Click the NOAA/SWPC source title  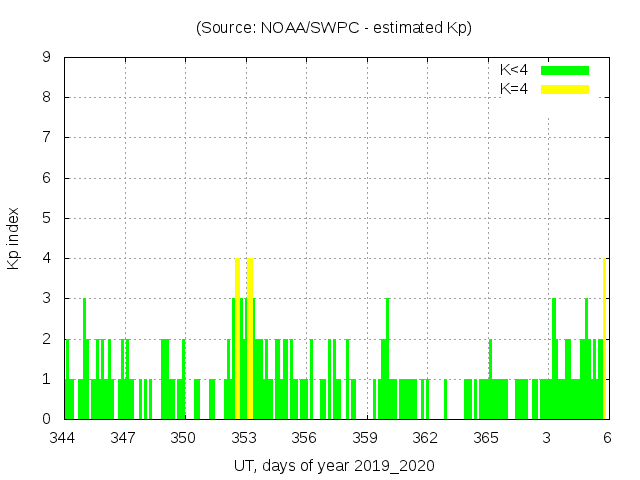[x=334, y=28]
